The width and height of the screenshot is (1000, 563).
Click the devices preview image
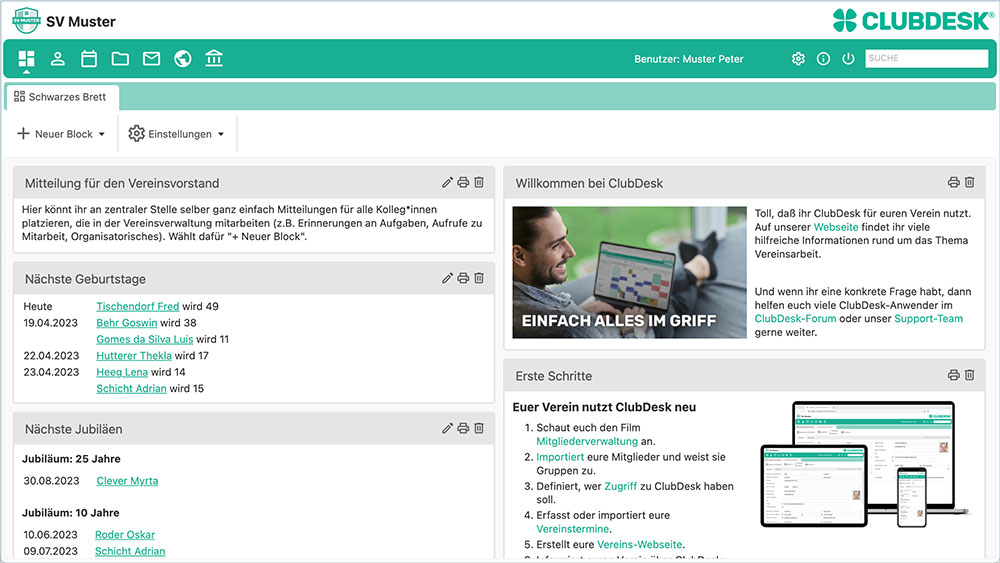click(864, 464)
